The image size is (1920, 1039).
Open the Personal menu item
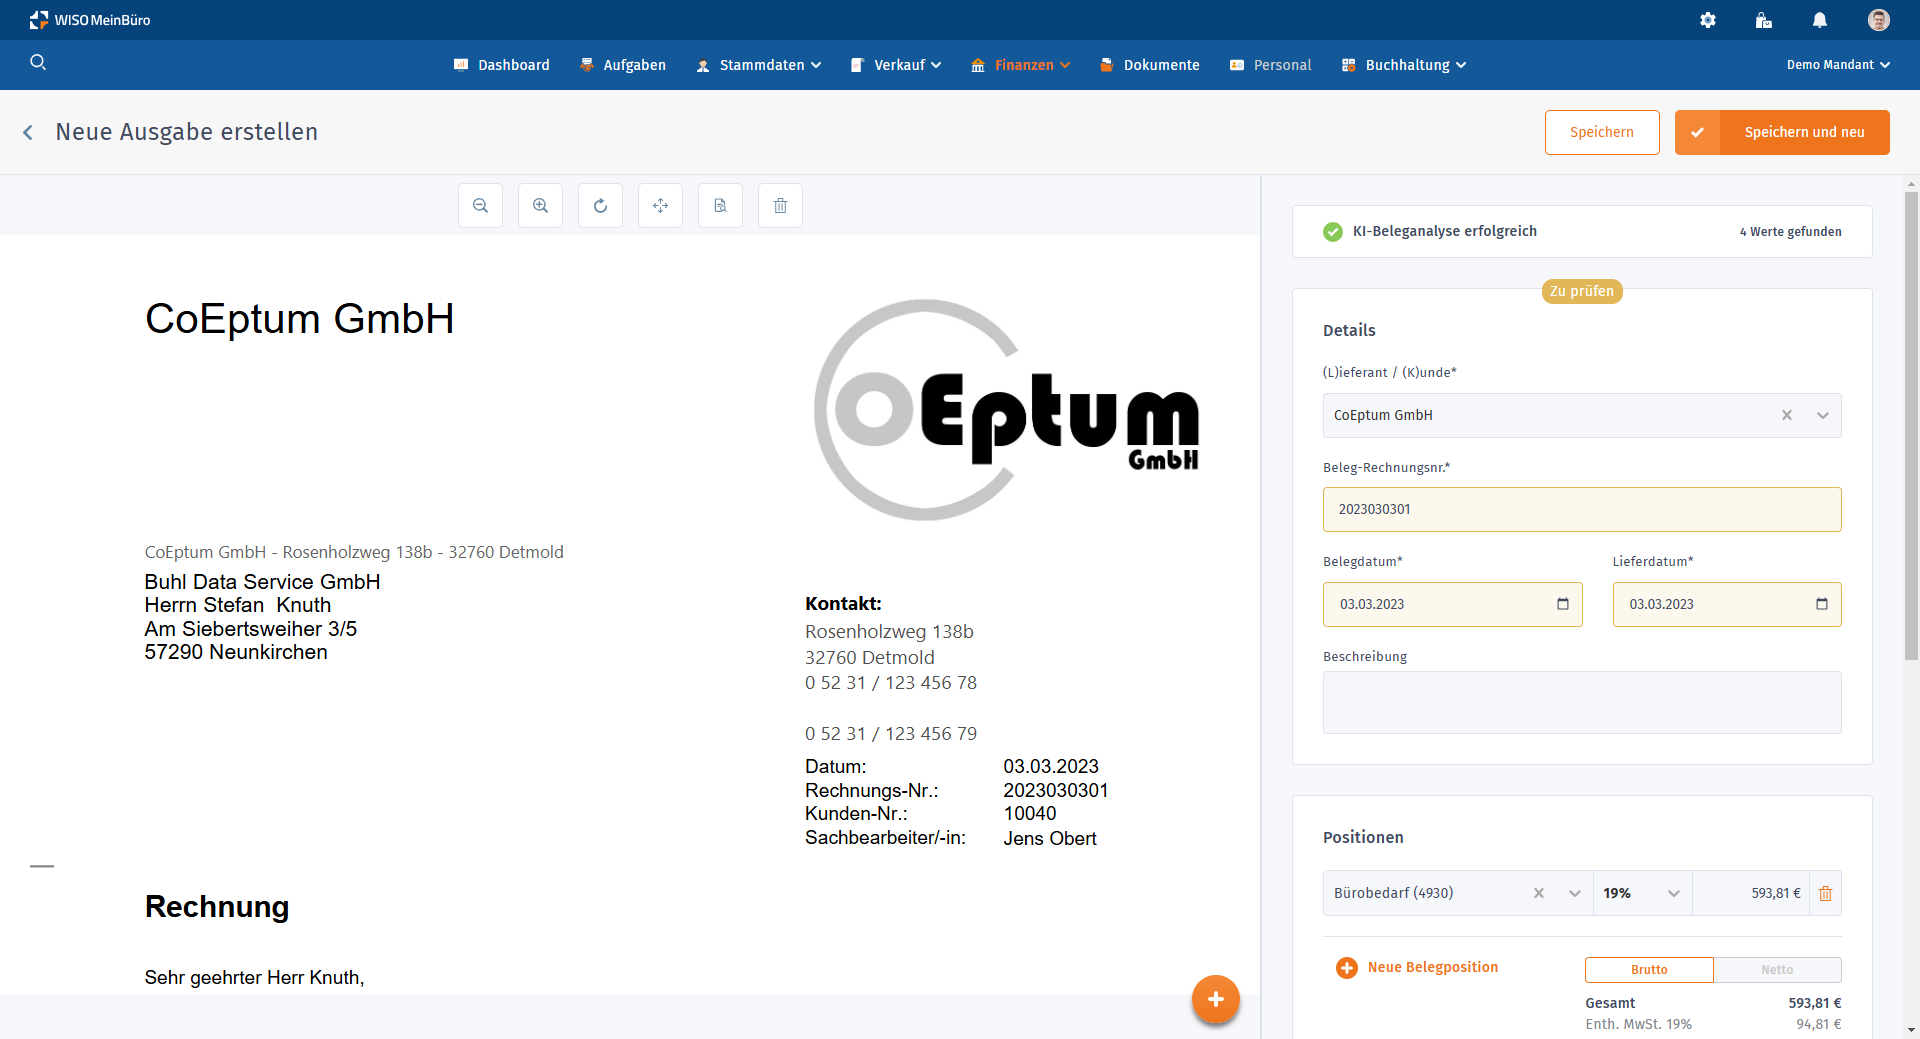[1271, 65]
